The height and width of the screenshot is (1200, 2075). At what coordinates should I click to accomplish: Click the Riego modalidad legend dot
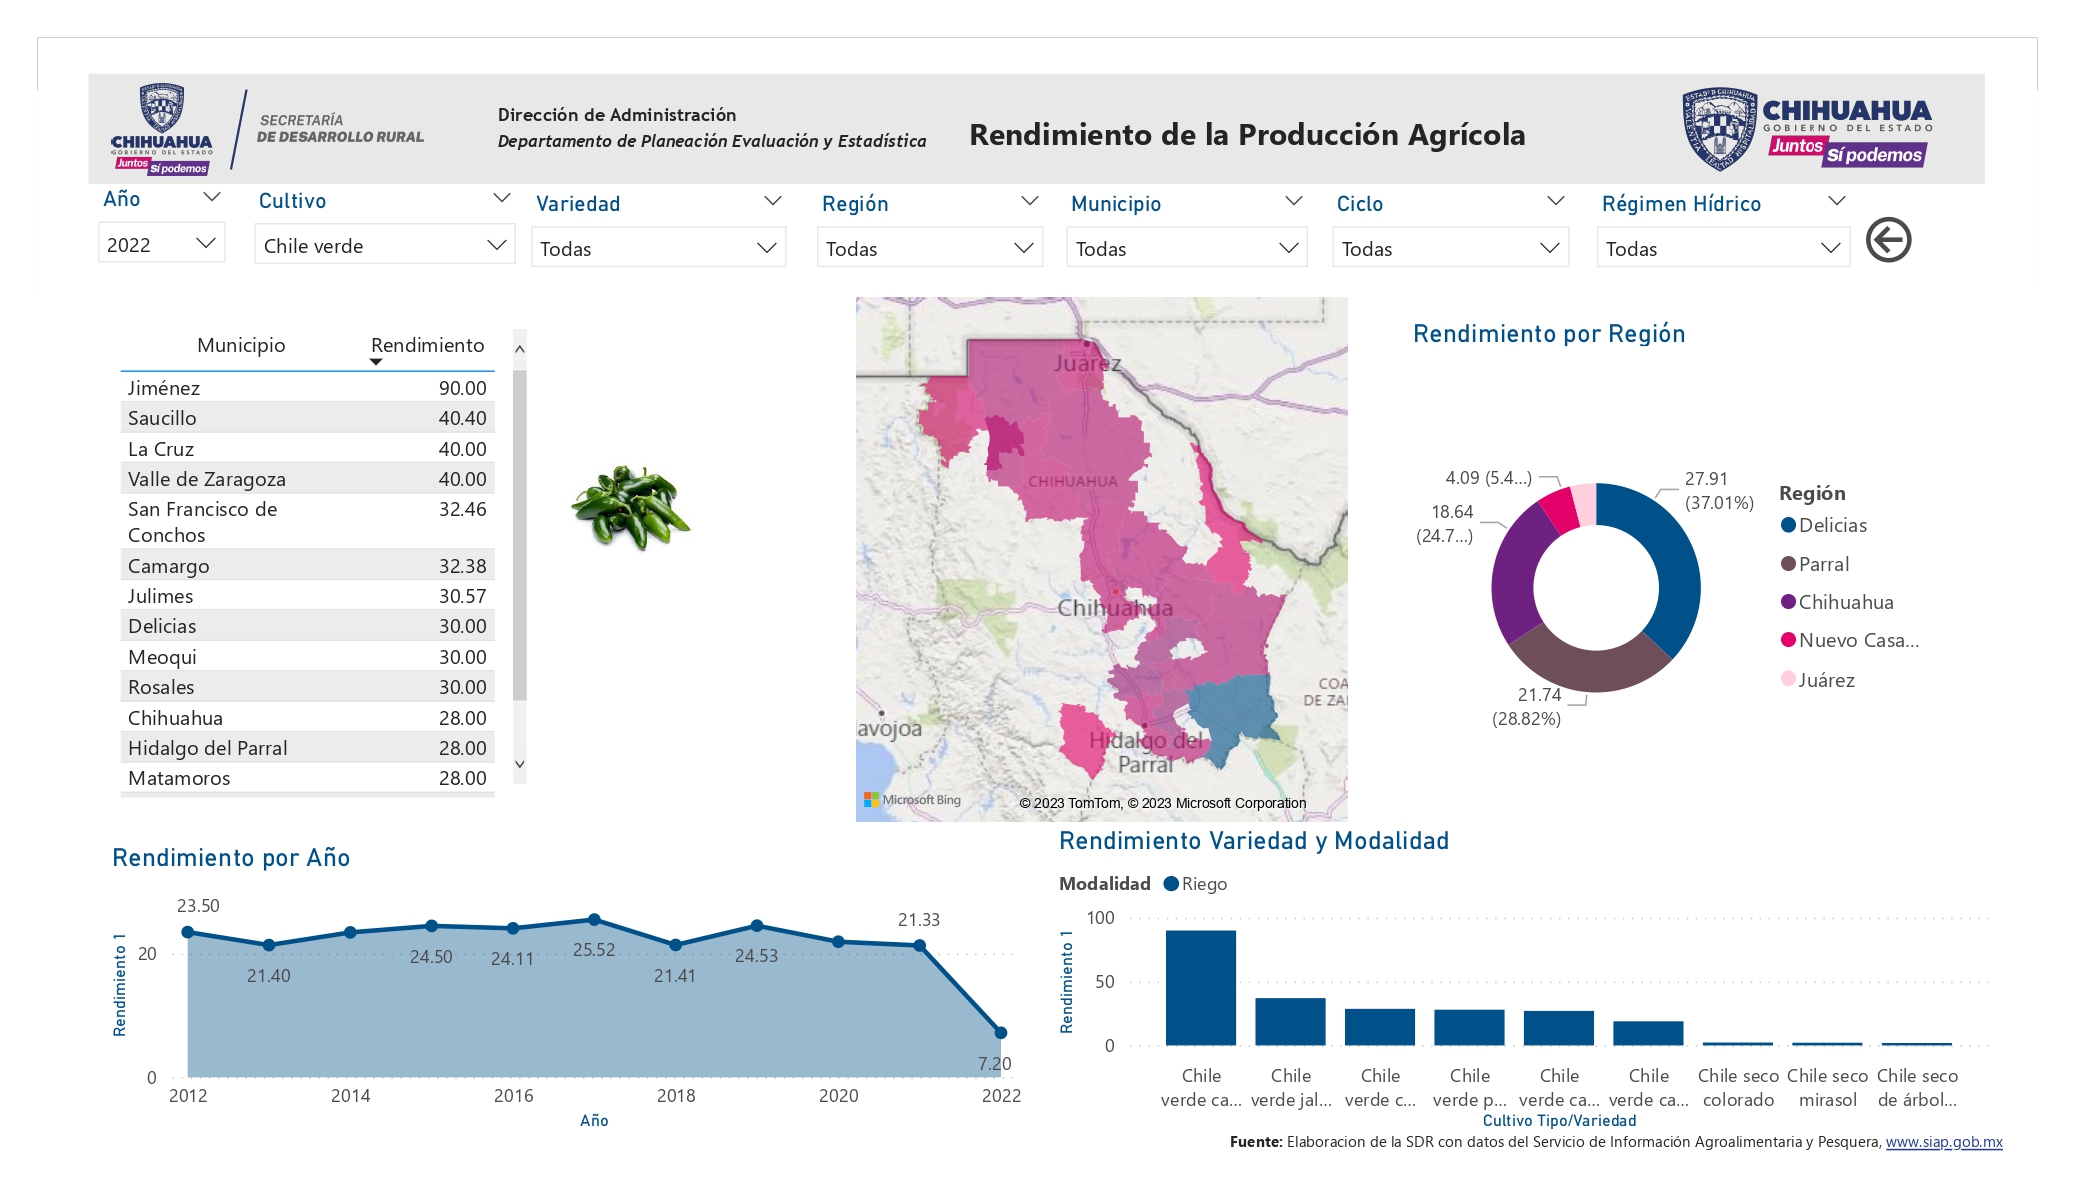point(1171,884)
